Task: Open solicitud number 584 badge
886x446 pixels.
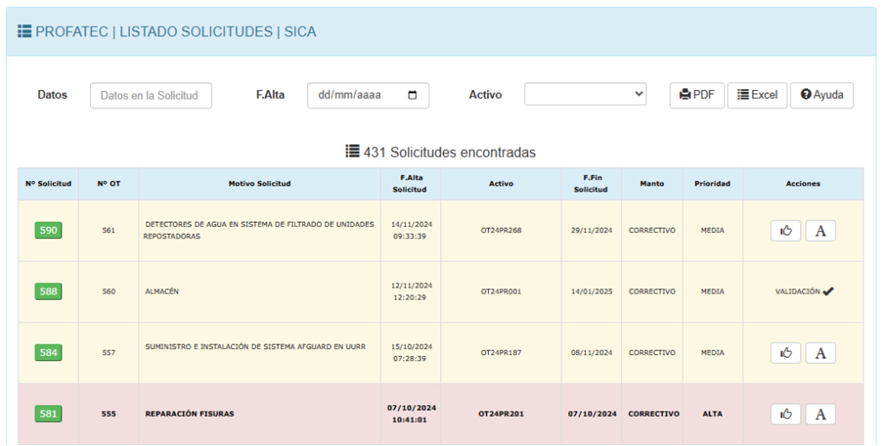Action: pos(48,353)
